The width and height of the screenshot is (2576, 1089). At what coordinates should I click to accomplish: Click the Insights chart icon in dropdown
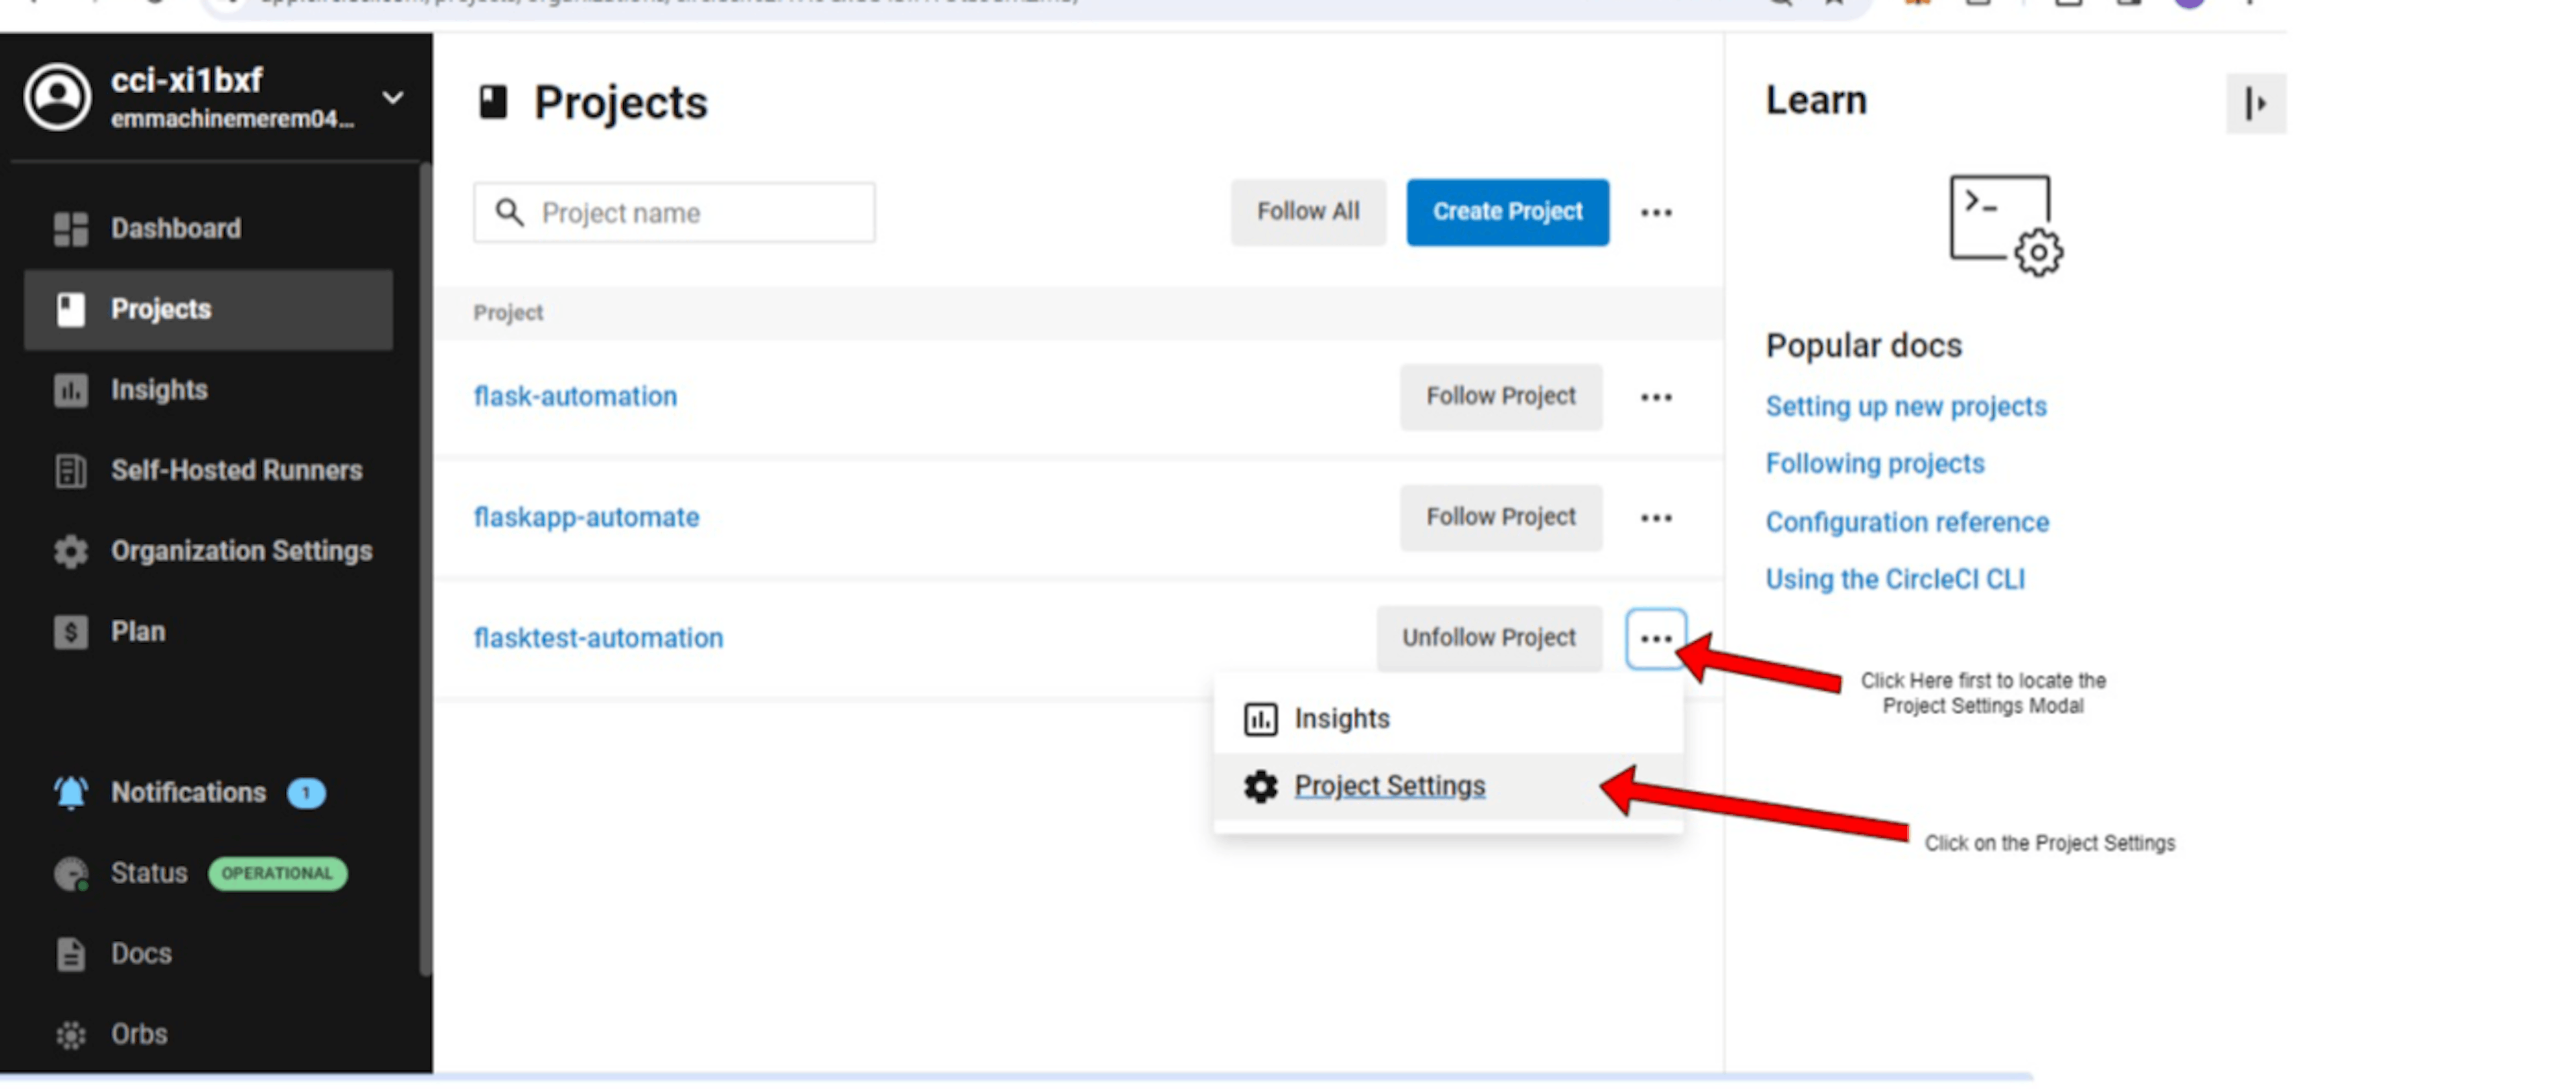pyautogui.click(x=1260, y=720)
